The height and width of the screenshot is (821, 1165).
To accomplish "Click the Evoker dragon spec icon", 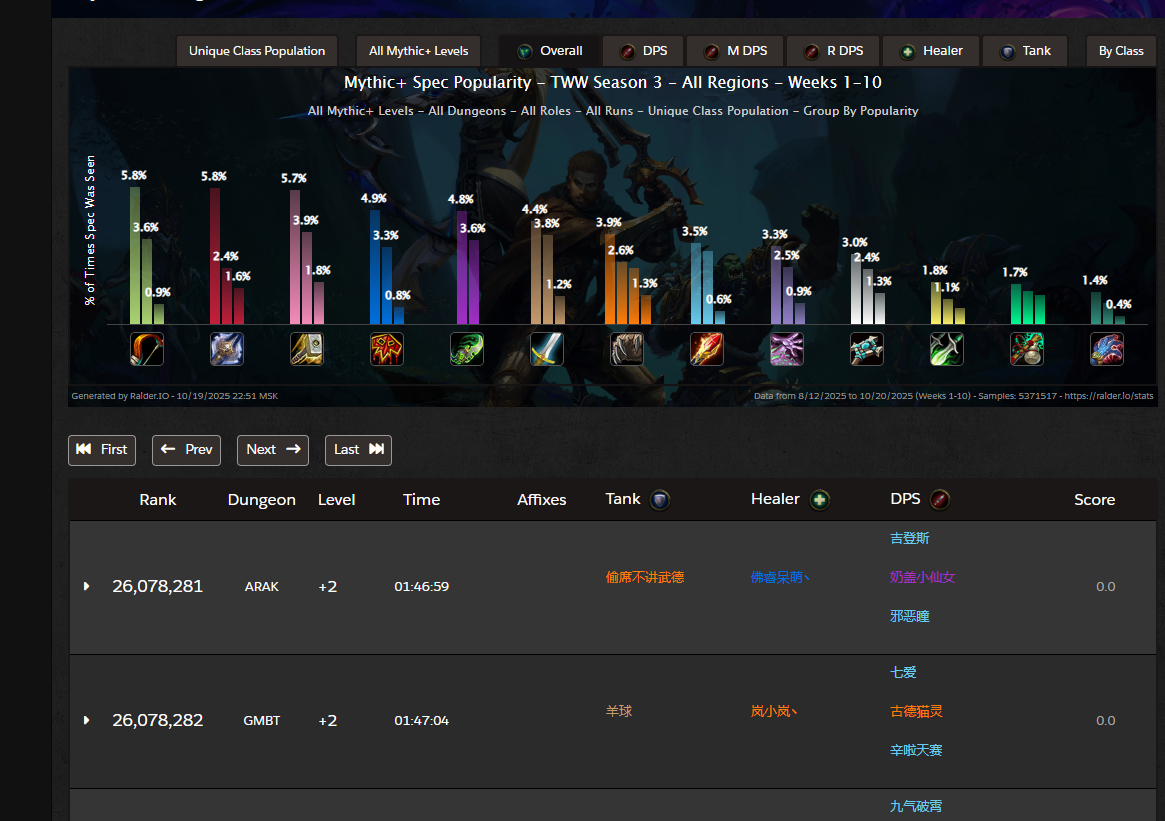I will (1107, 349).
